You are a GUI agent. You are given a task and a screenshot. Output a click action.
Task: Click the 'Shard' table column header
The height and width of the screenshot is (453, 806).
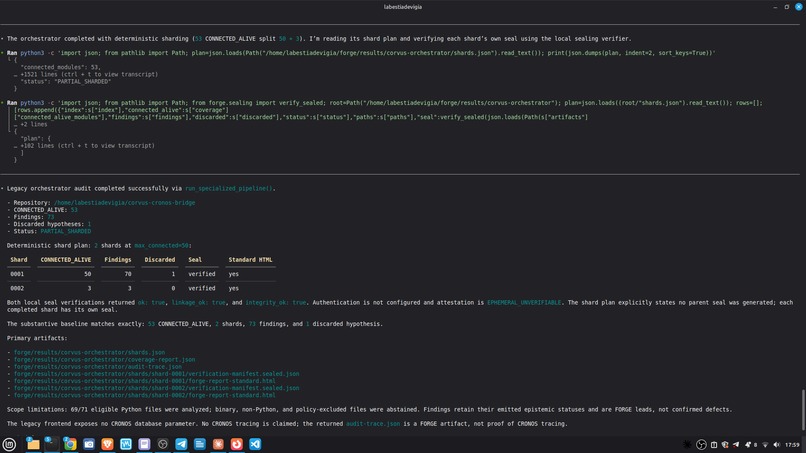[x=19, y=260]
